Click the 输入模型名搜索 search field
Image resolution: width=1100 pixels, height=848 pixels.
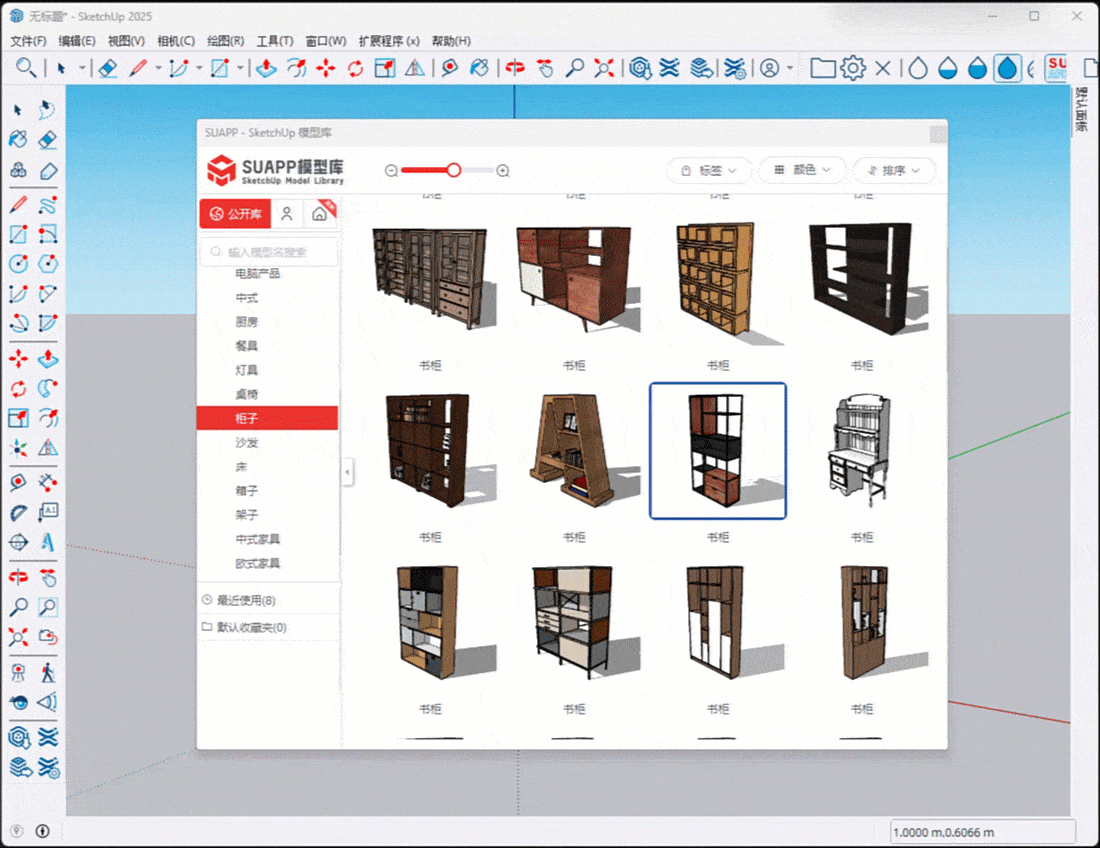coord(268,253)
